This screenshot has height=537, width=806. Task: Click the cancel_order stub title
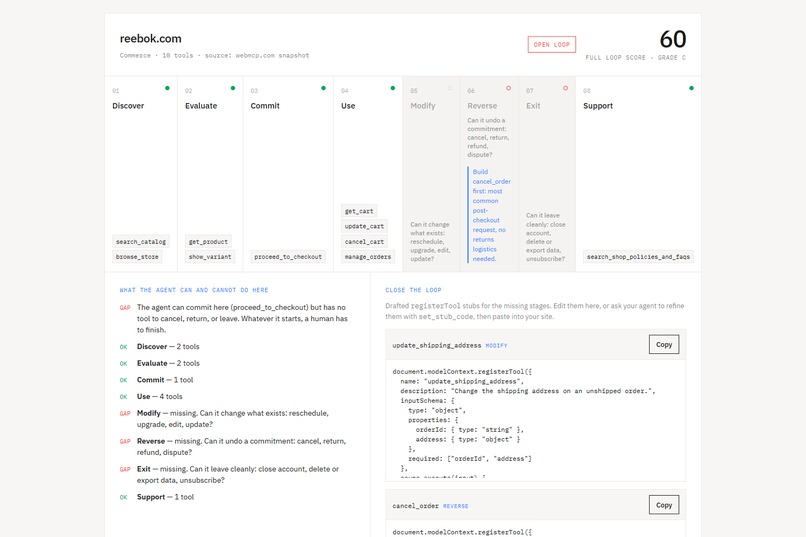[415, 506]
